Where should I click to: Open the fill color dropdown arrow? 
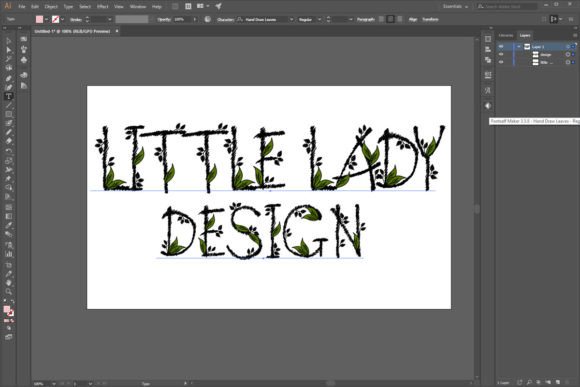coord(46,19)
